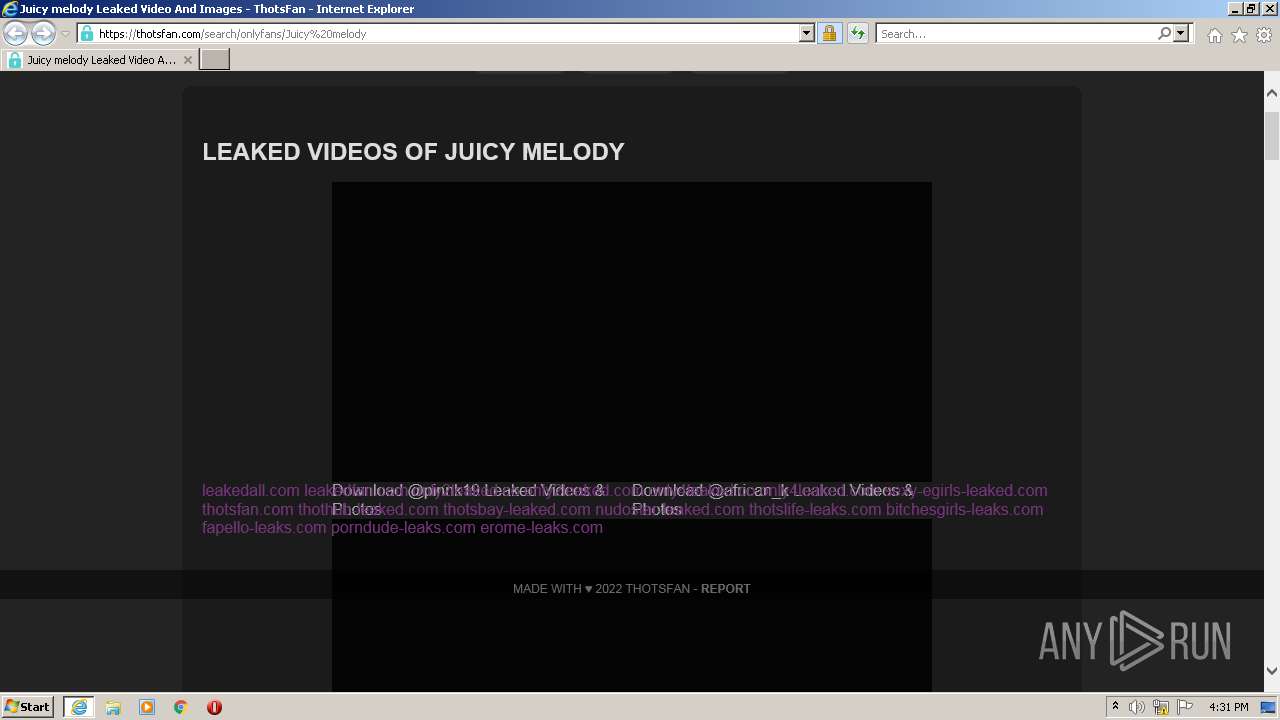The image size is (1280, 720).
Task: Open the recent pages dropdown beside Forward
Action: (x=65, y=33)
